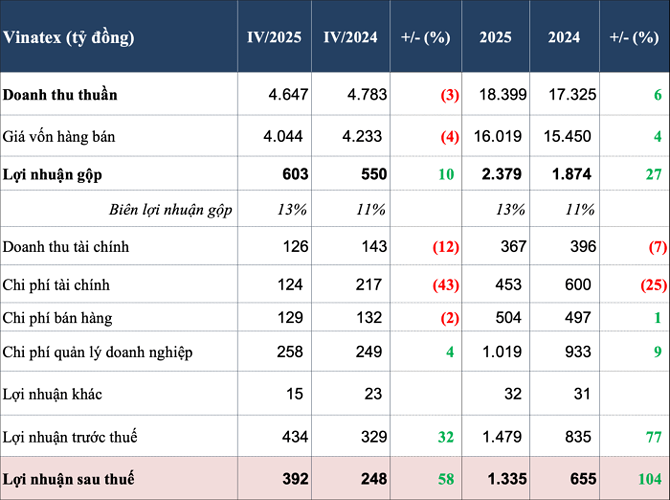
Task: Click the red "(25)" in Chi phí tài chính
Action: click(x=654, y=285)
